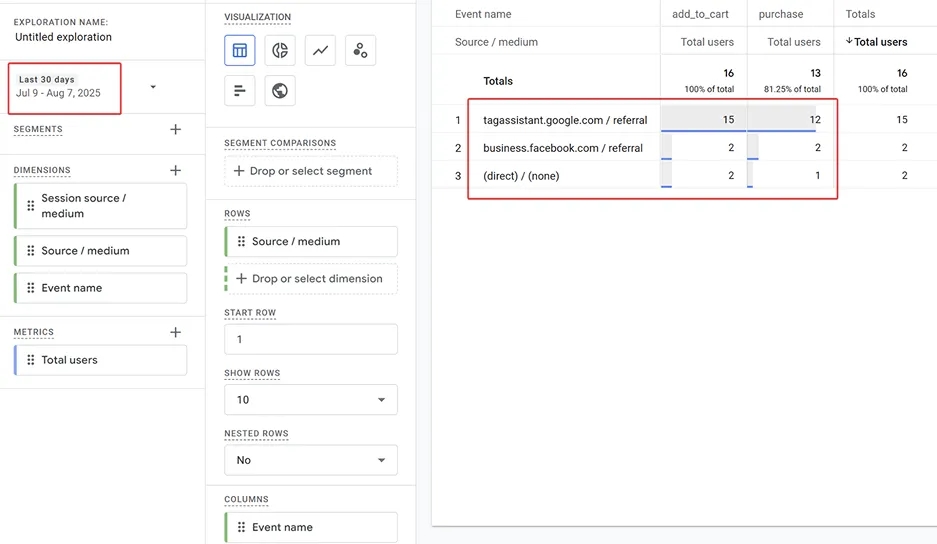
Task: Grab the Source / medium dimension drag handle
Action: 30,250
